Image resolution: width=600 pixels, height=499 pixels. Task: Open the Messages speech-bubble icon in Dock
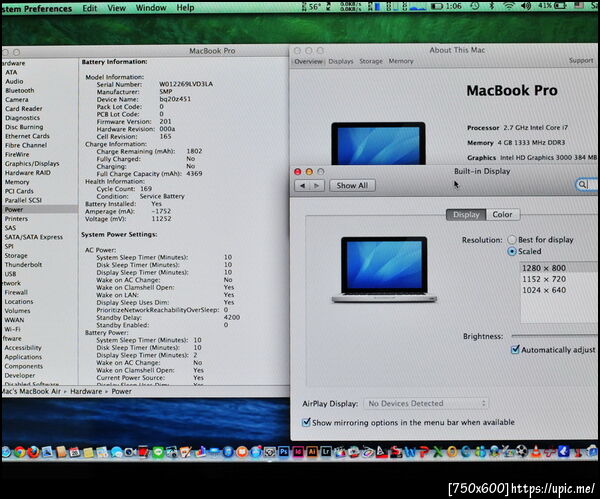pyautogui.click(x=116, y=452)
